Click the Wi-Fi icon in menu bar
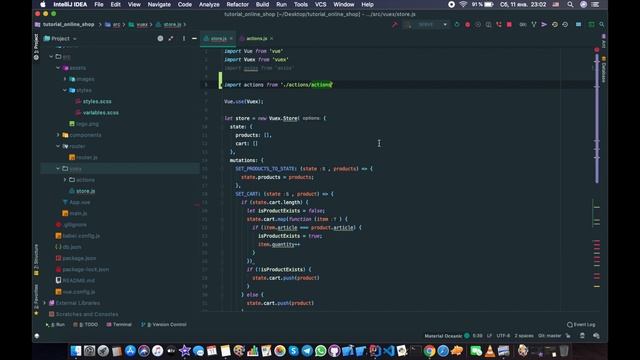Image resolution: width=640 pixels, height=360 pixels. point(463,4)
